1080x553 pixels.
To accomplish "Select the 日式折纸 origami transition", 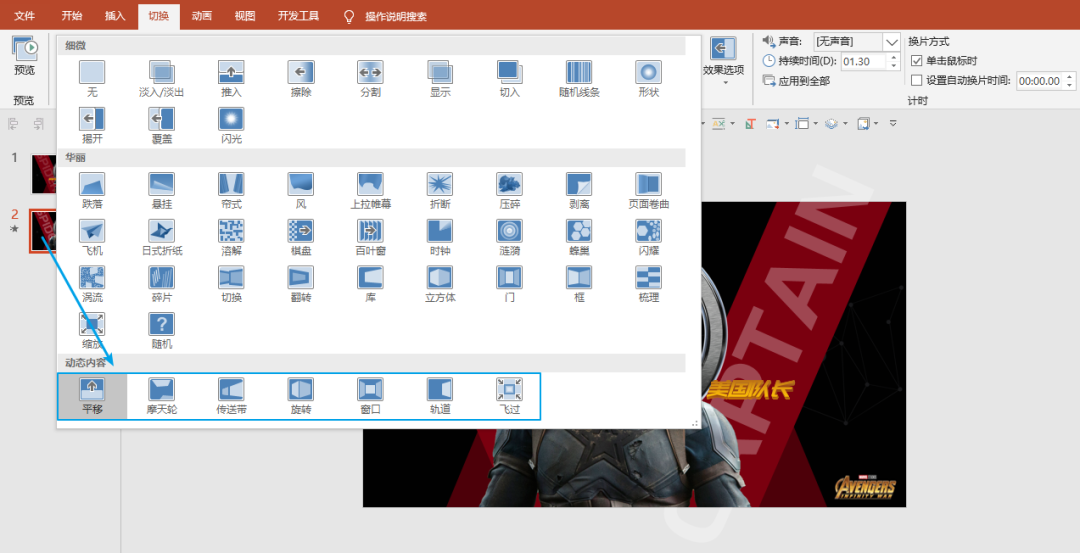I will point(162,238).
